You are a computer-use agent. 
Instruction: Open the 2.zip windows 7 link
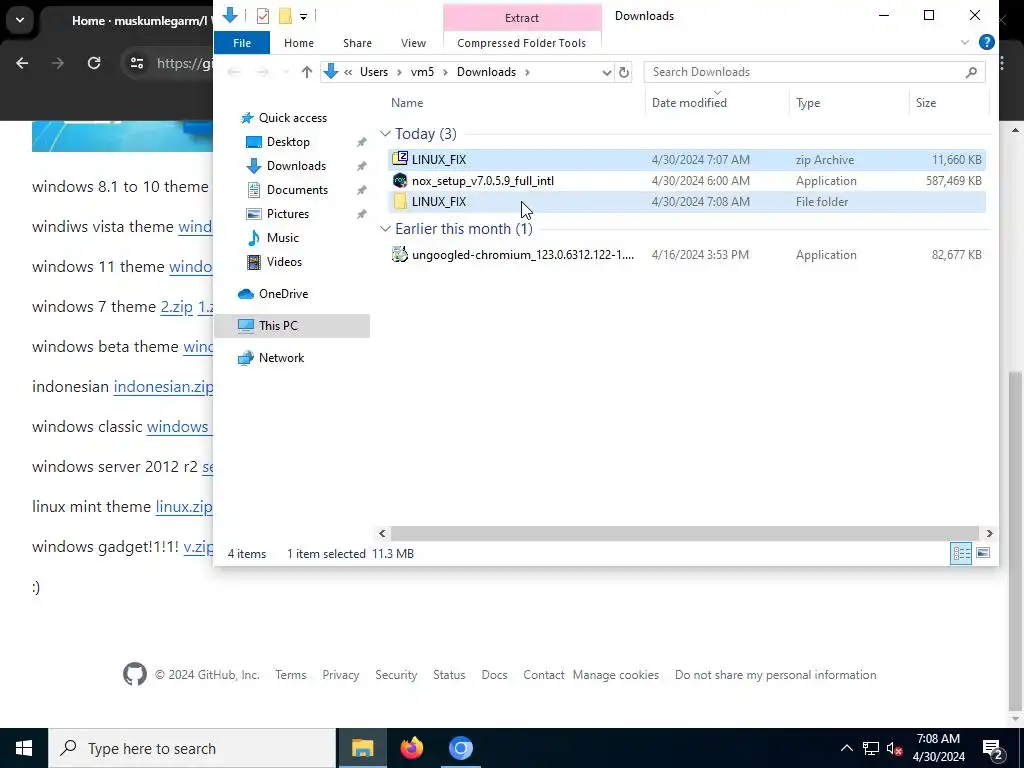177,306
